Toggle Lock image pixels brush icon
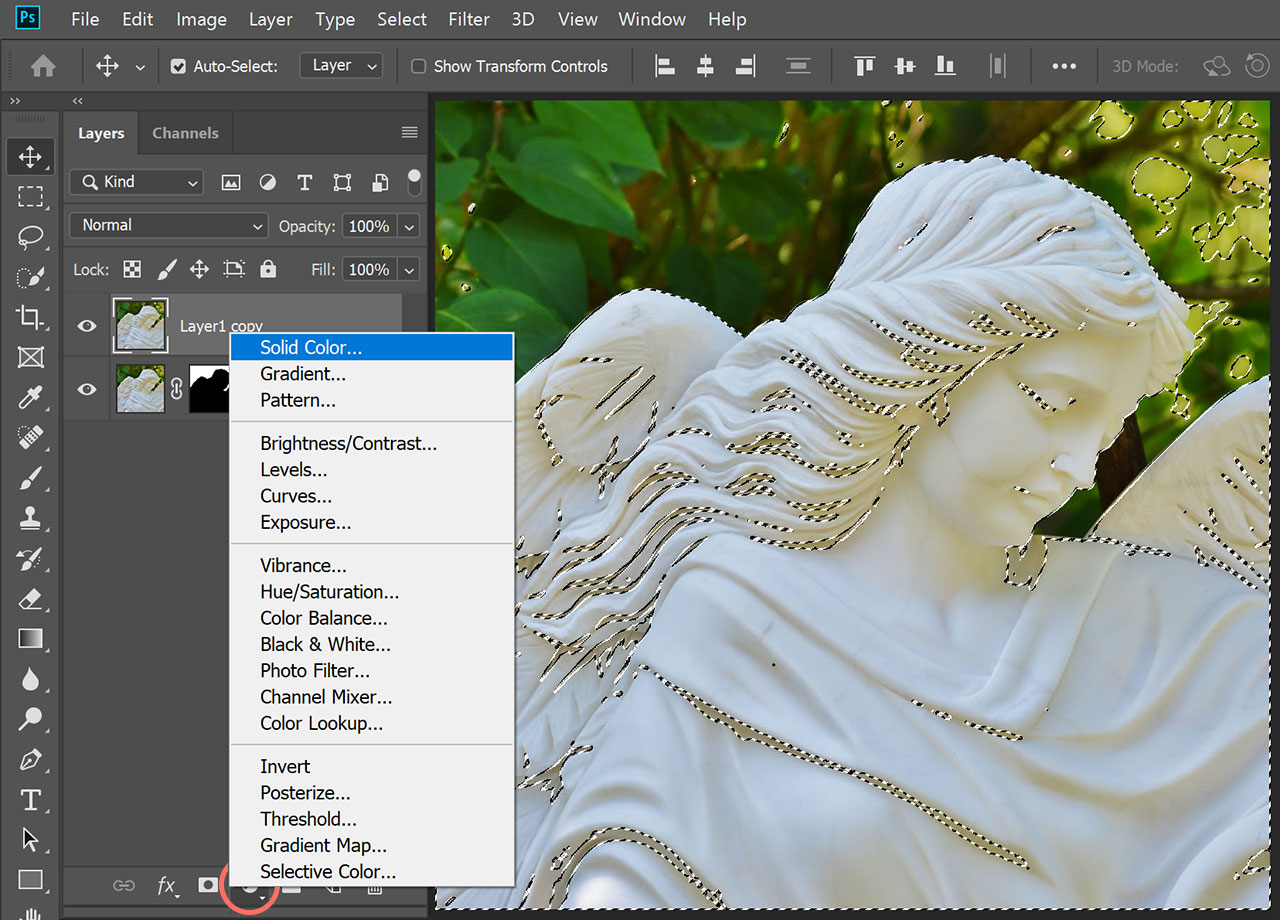The height and width of the screenshot is (920, 1280). click(167, 269)
